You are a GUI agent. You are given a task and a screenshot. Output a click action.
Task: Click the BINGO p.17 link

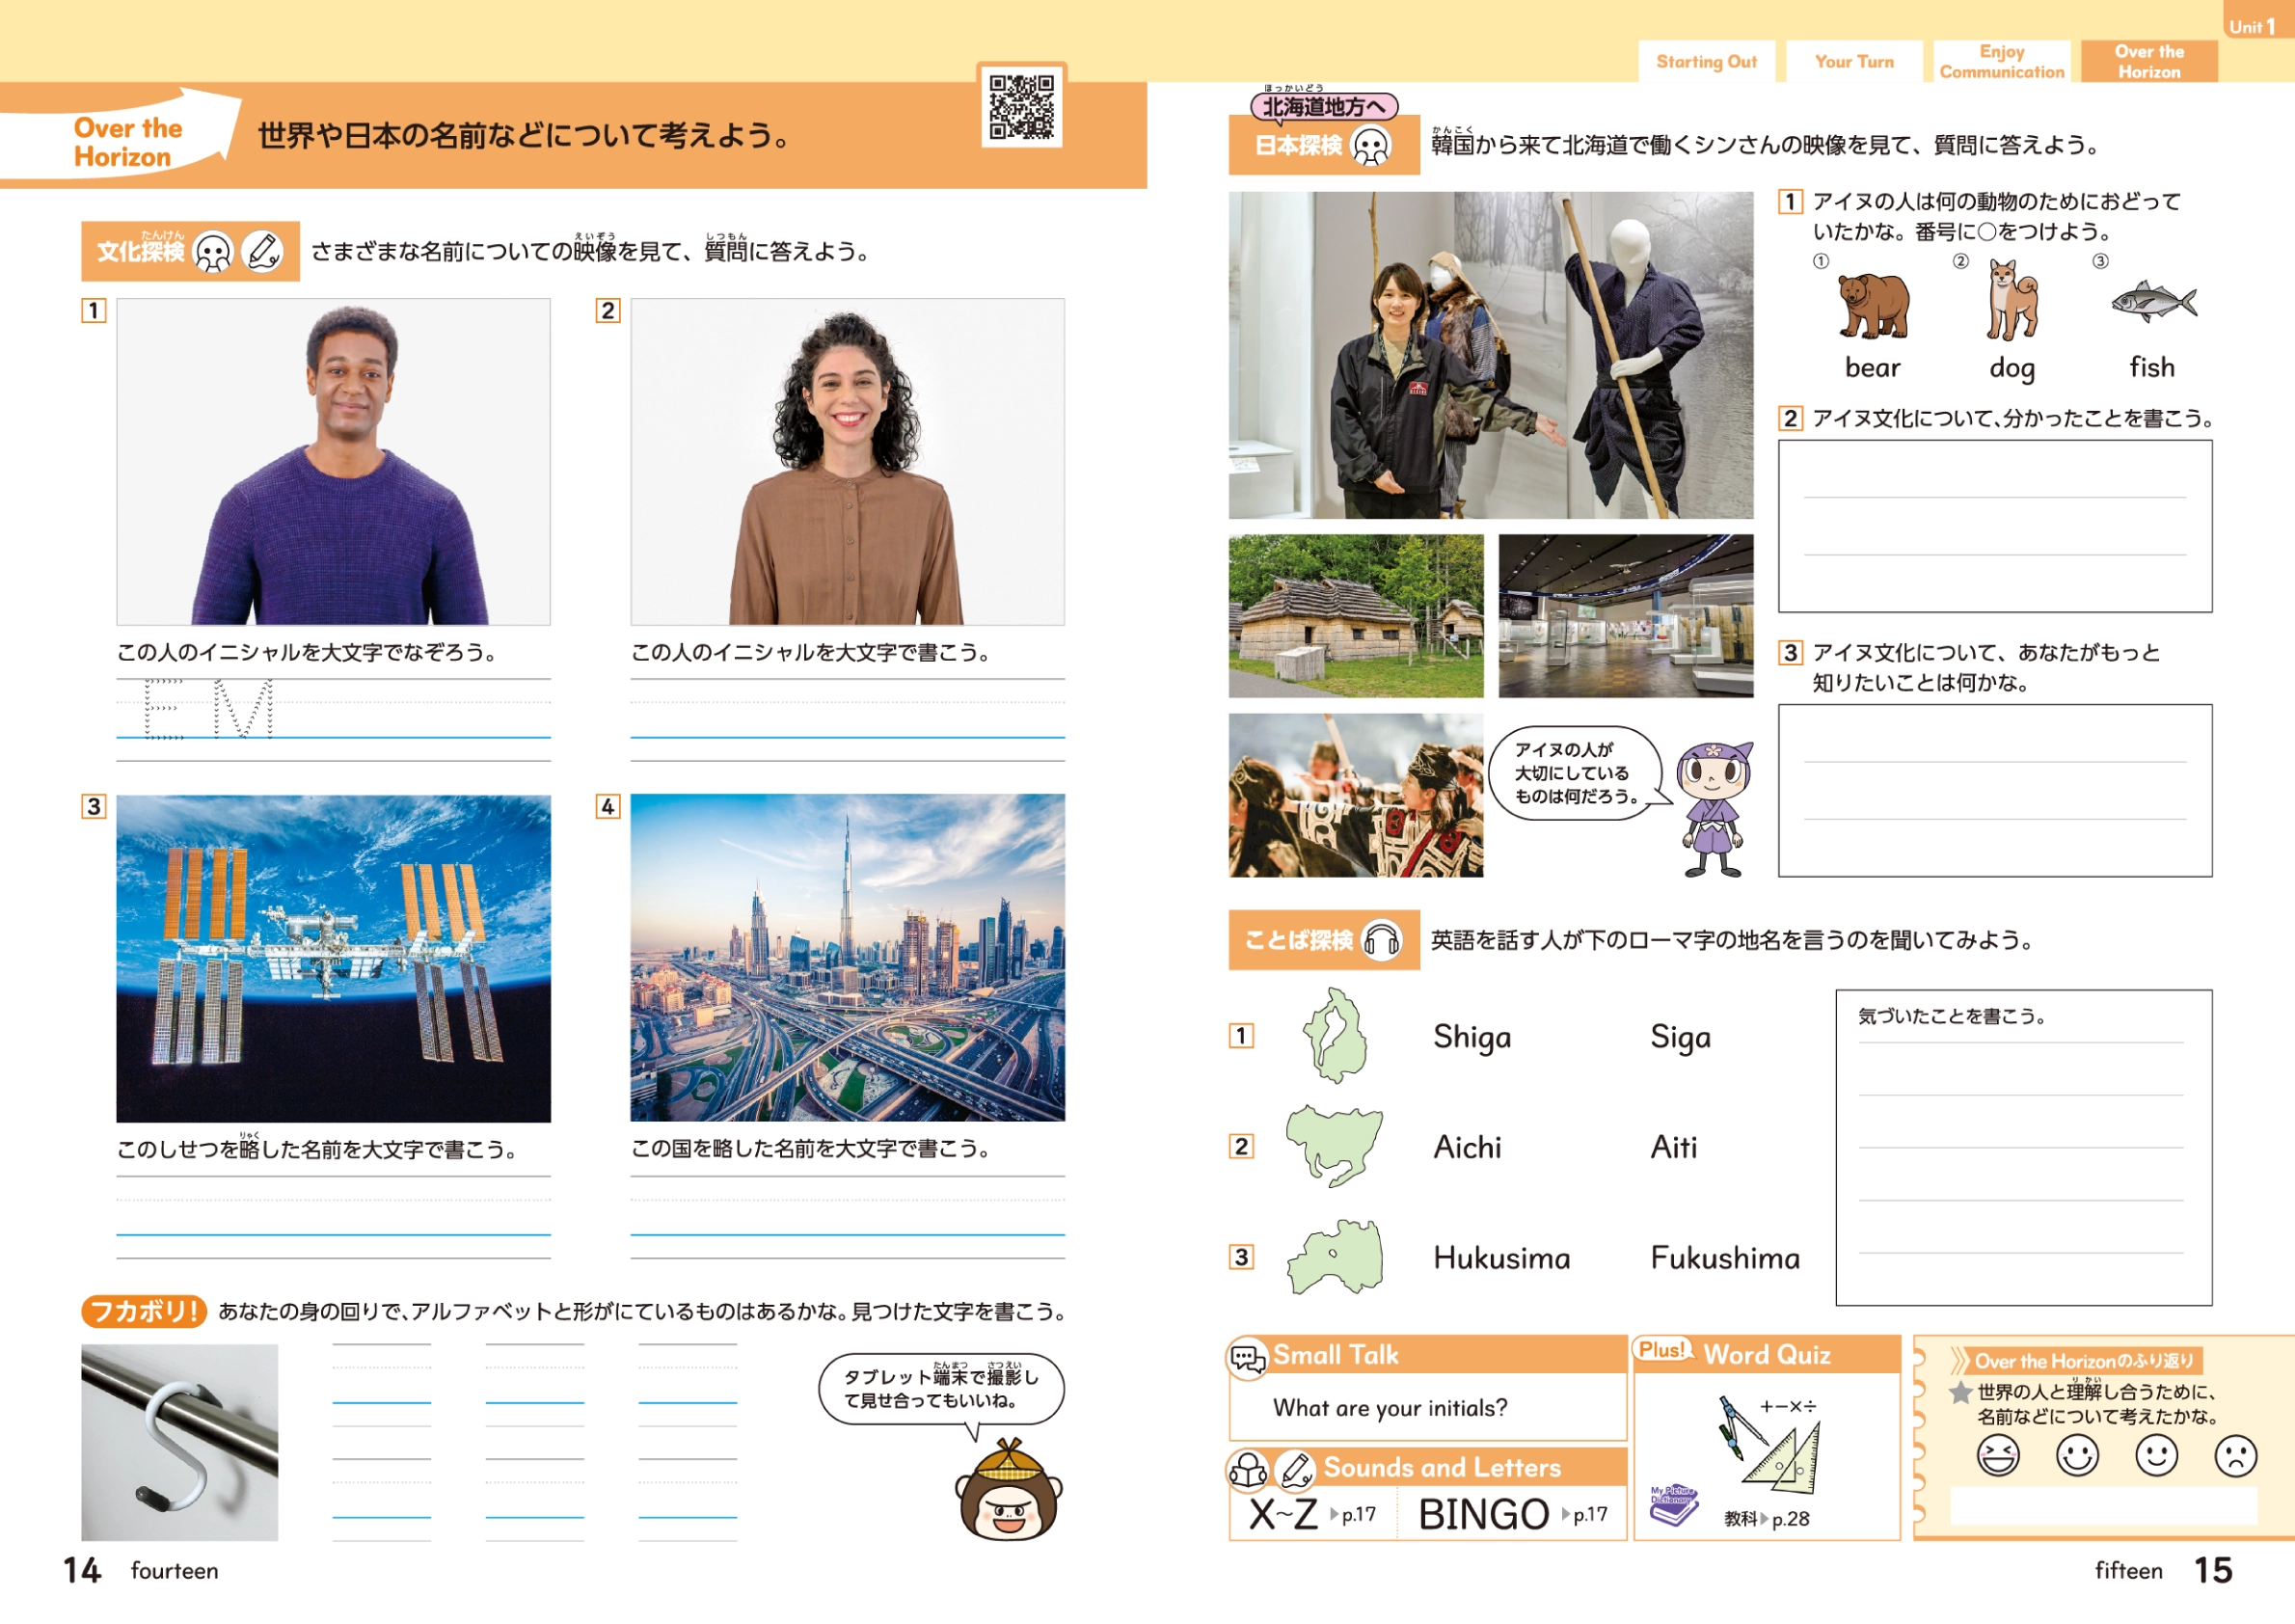[1511, 1514]
